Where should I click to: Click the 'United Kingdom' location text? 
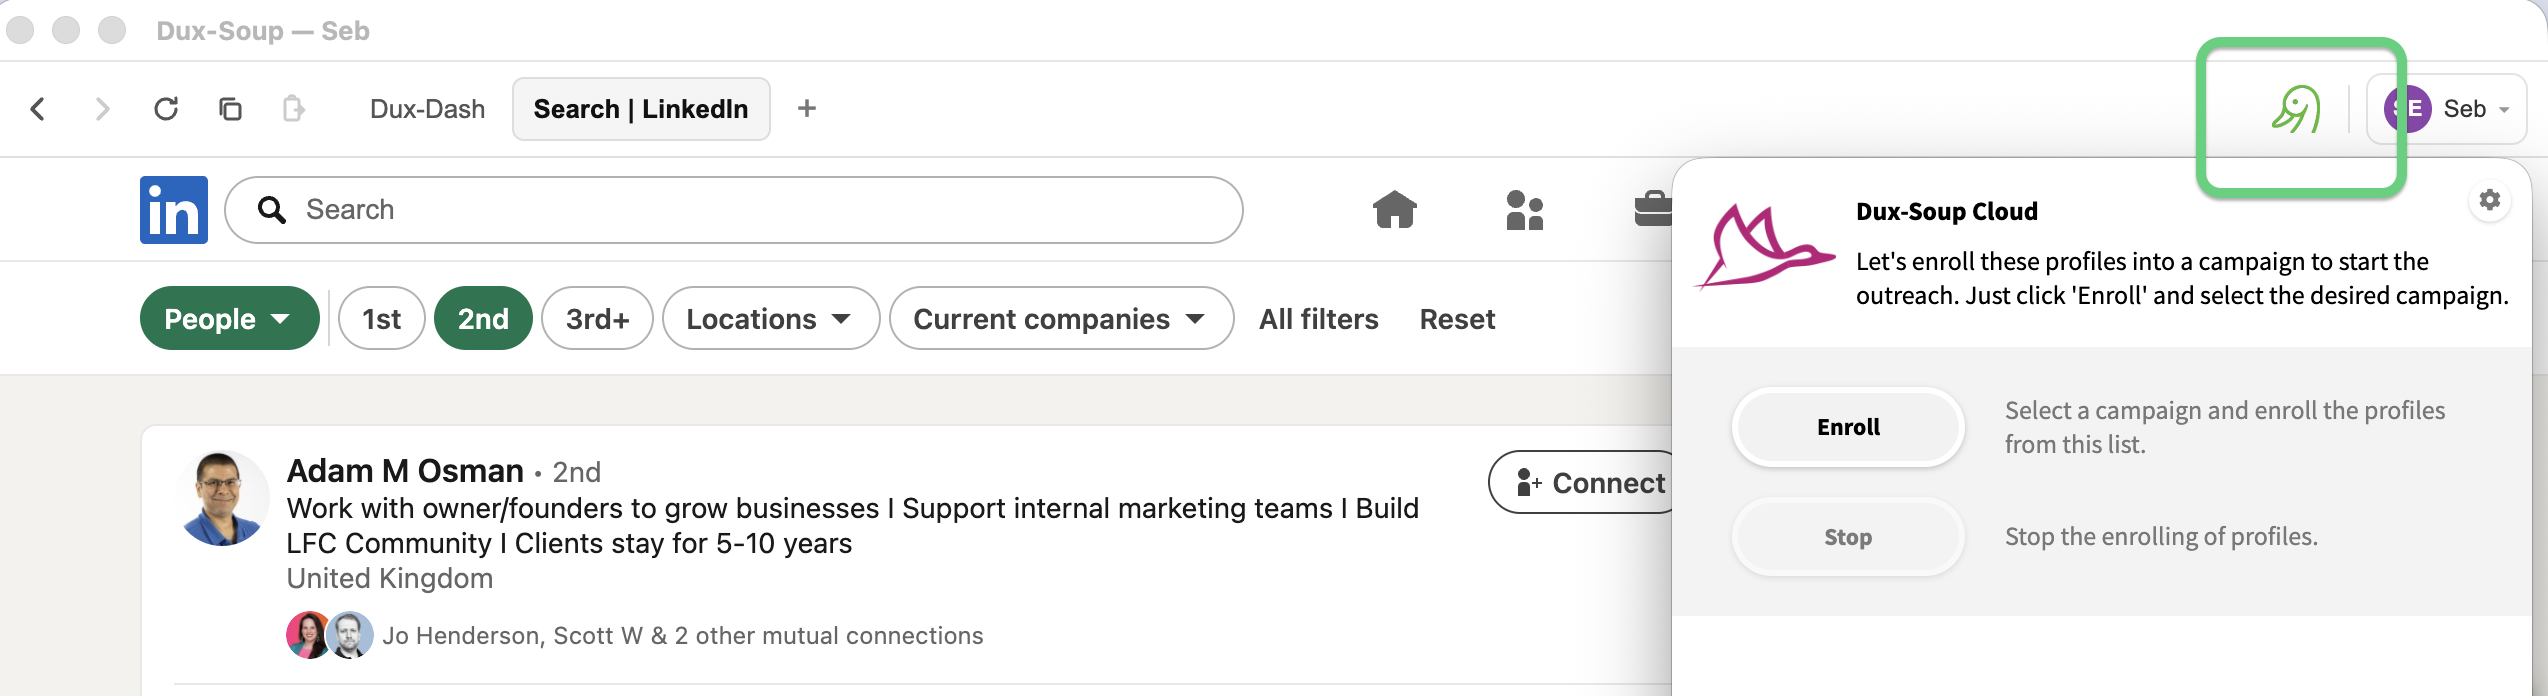click(x=389, y=579)
